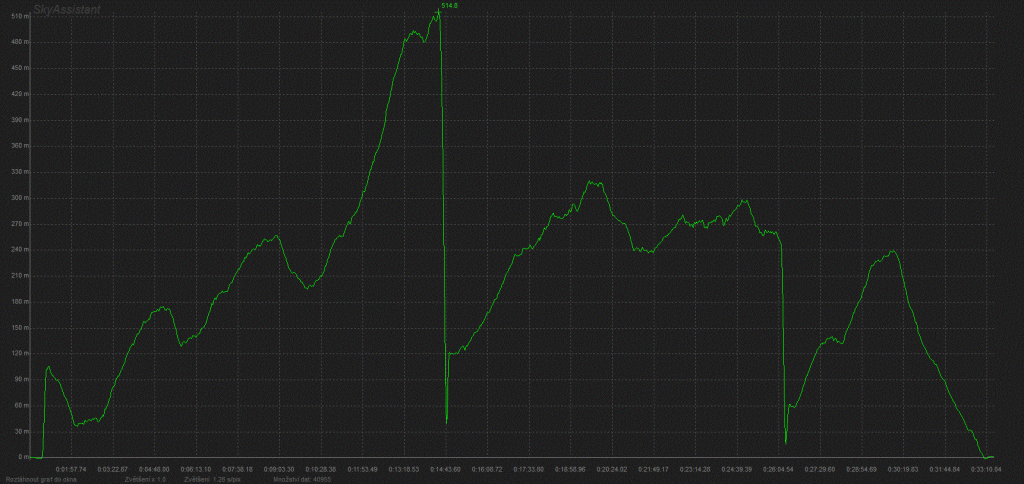Click the 514.8 peak marker on graph
The height and width of the screenshot is (484, 1024).
[449, 6]
